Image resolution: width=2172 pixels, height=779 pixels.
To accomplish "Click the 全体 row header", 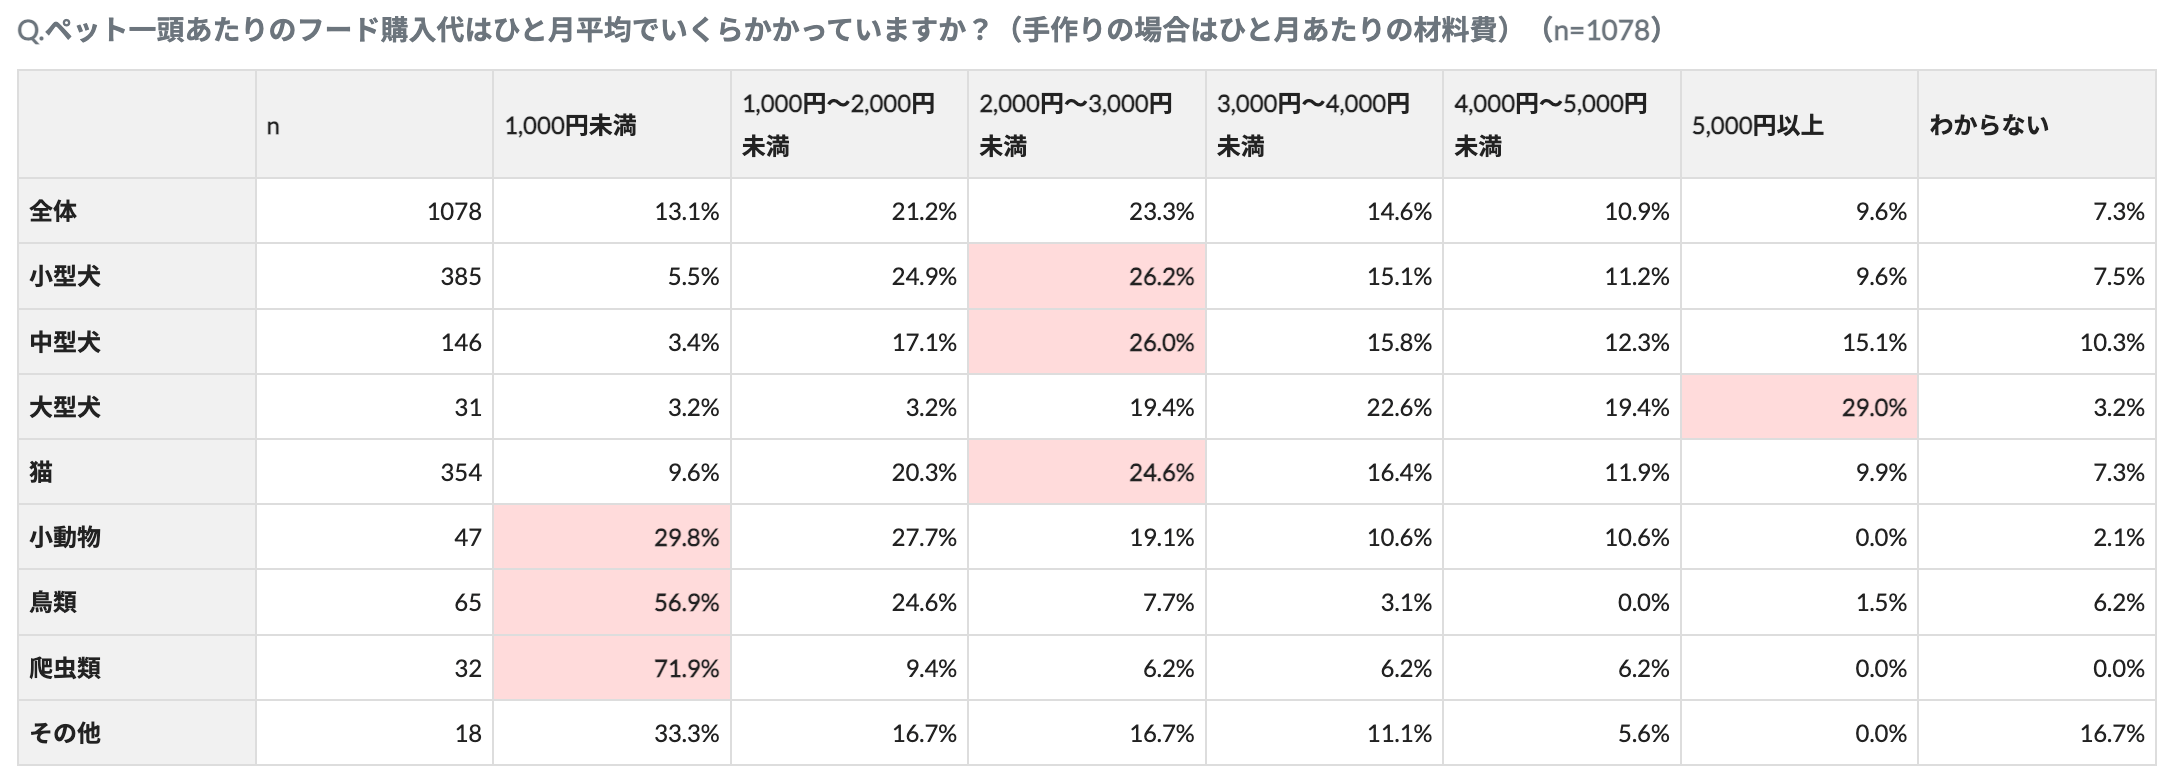I will point(54,211).
